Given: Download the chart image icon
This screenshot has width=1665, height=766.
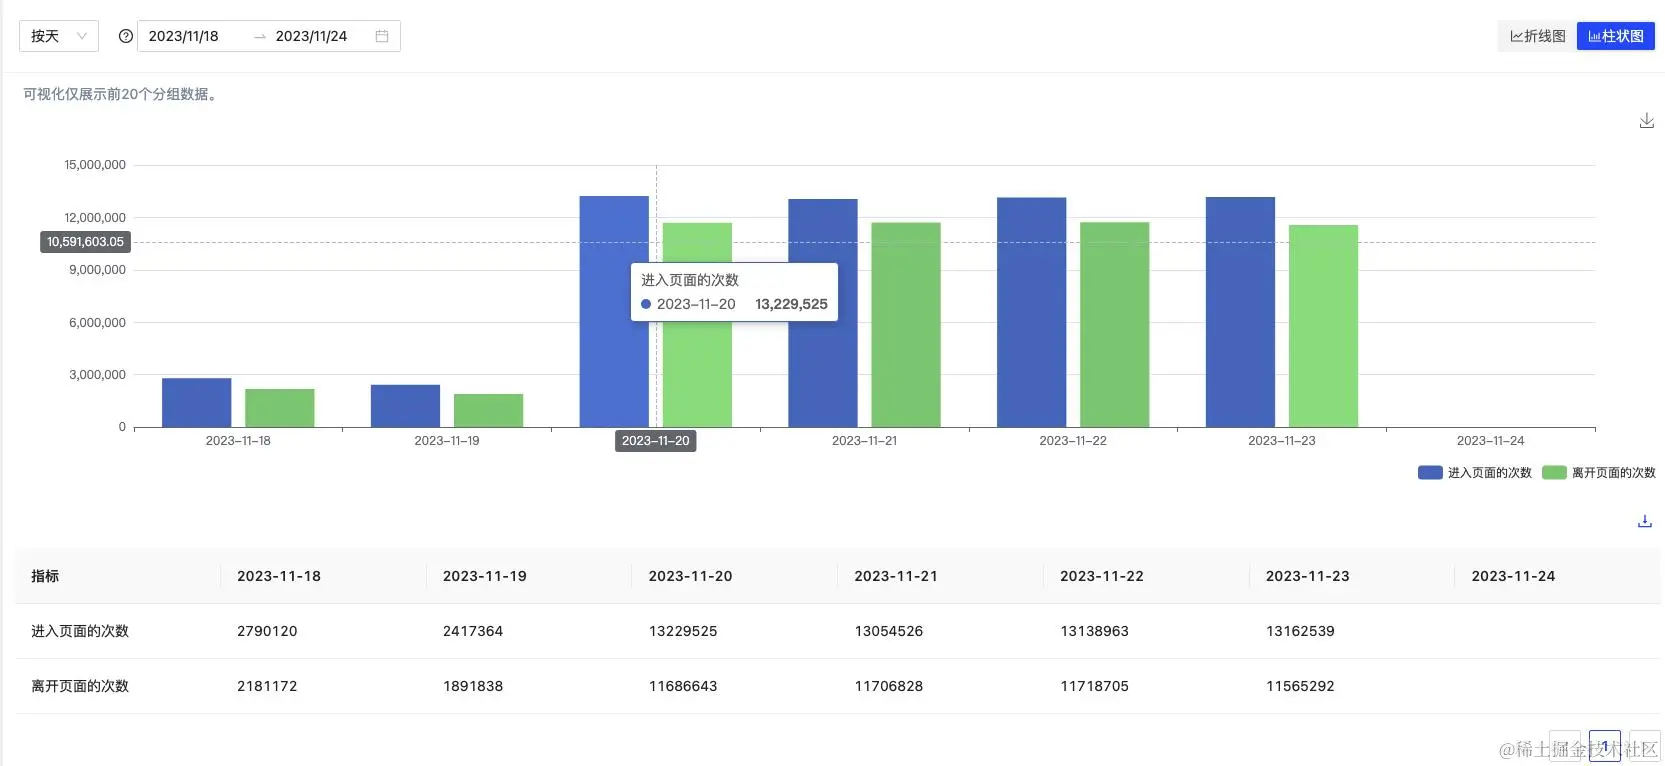Looking at the screenshot, I should click(1646, 120).
